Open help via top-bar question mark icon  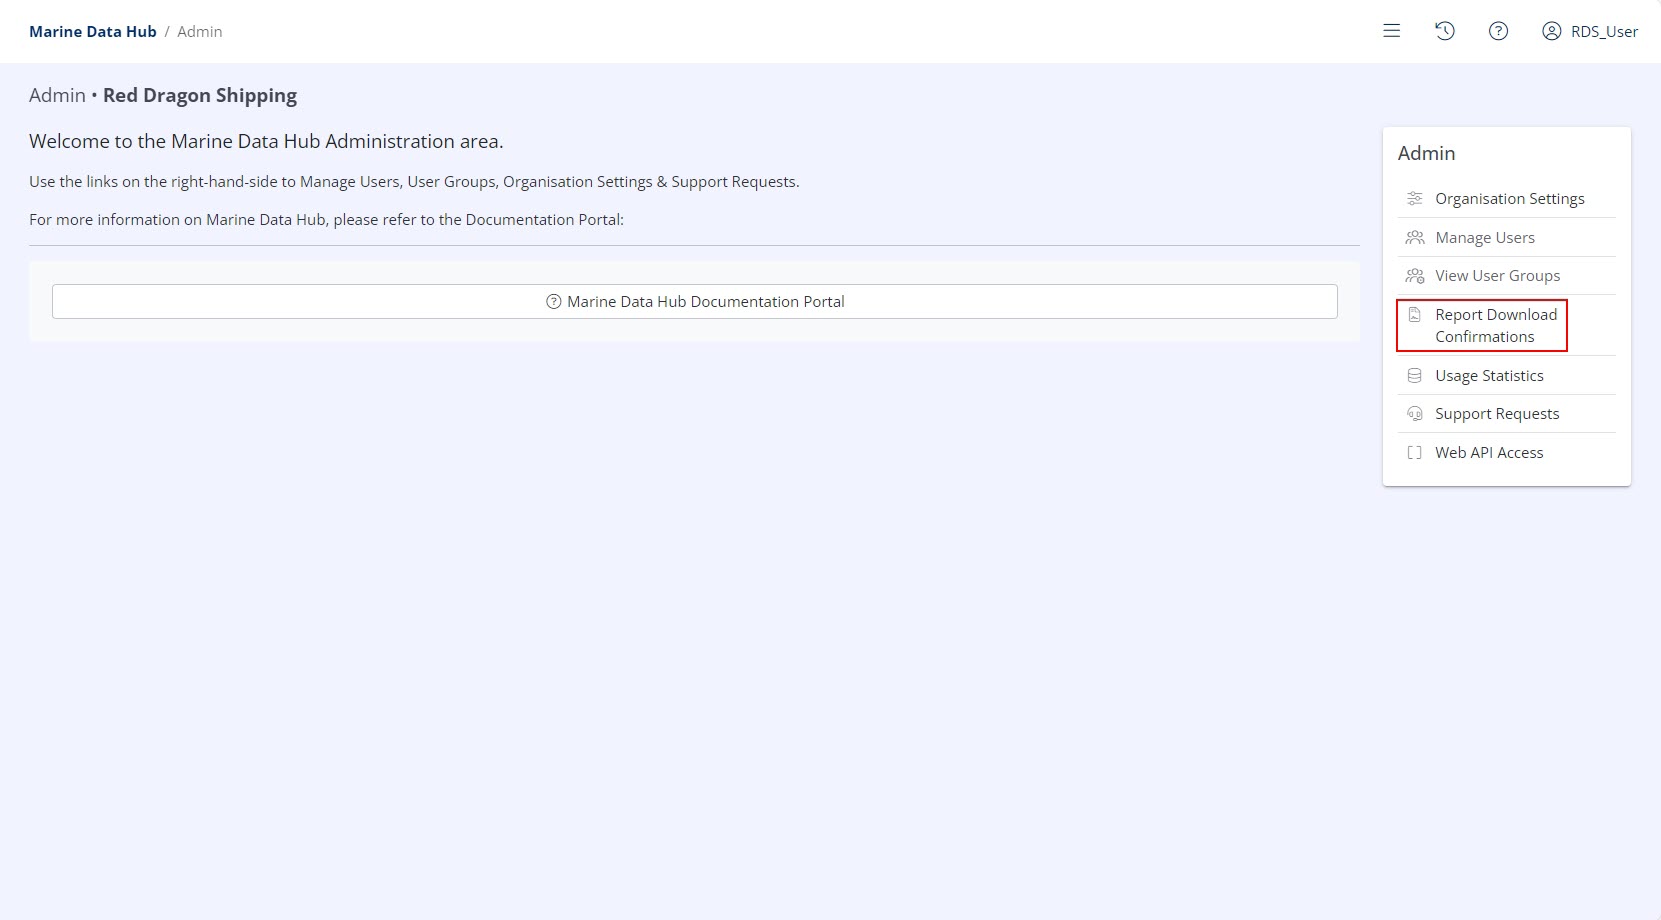[x=1498, y=31]
